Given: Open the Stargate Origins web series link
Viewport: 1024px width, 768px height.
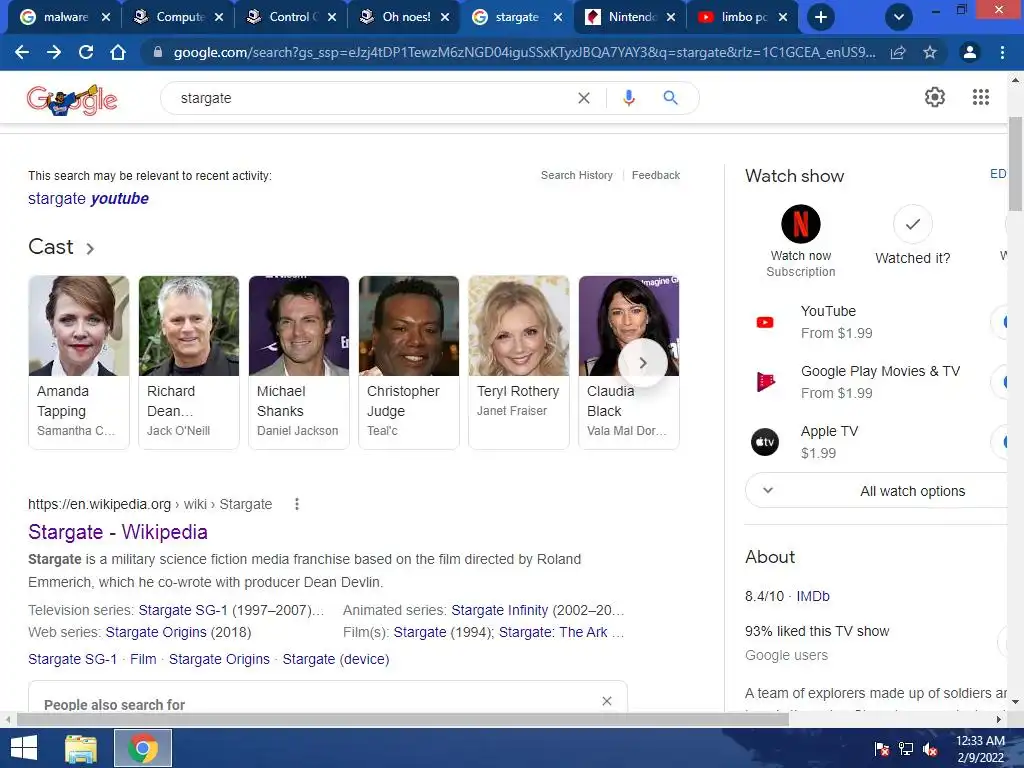Looking at the screenshot, I should click(156, 632).
